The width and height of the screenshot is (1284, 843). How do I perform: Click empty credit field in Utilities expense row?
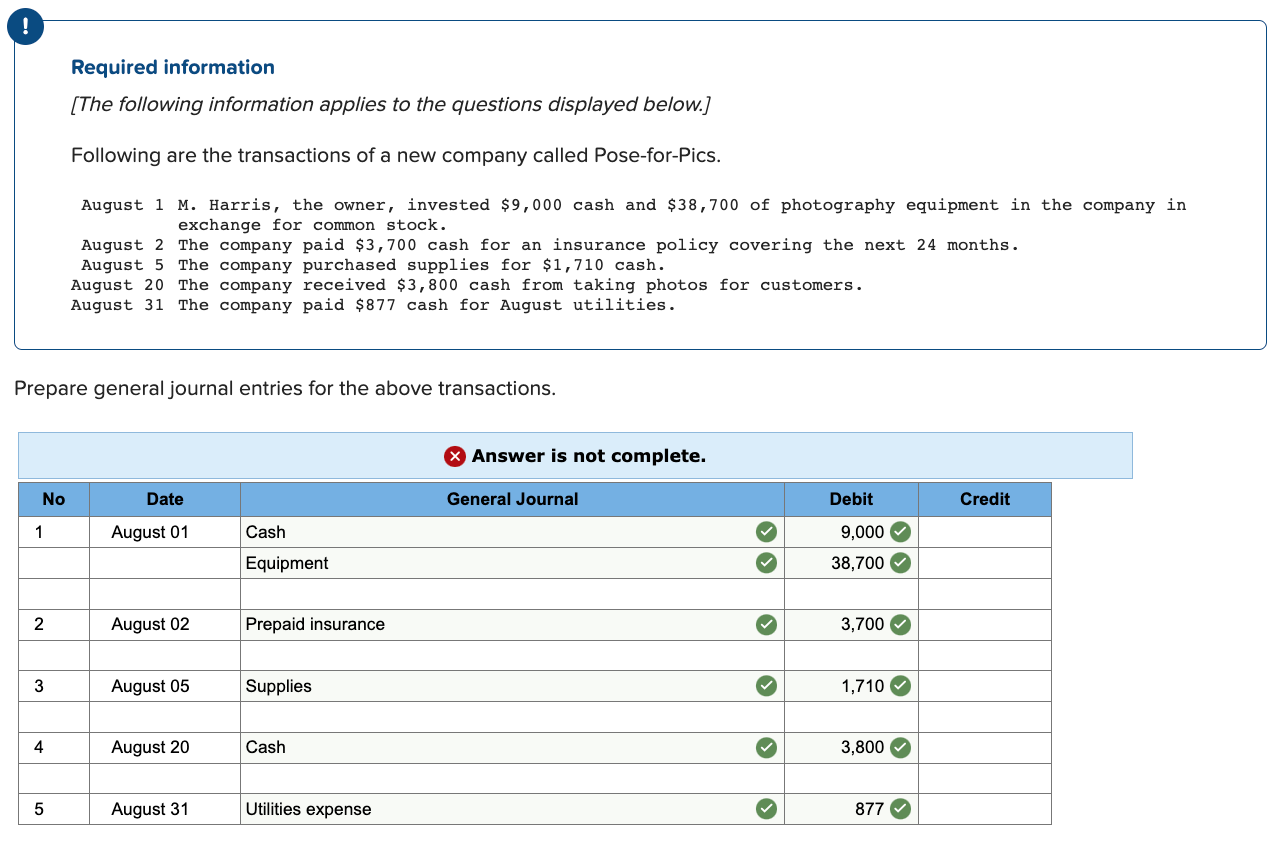pos(985,809)
